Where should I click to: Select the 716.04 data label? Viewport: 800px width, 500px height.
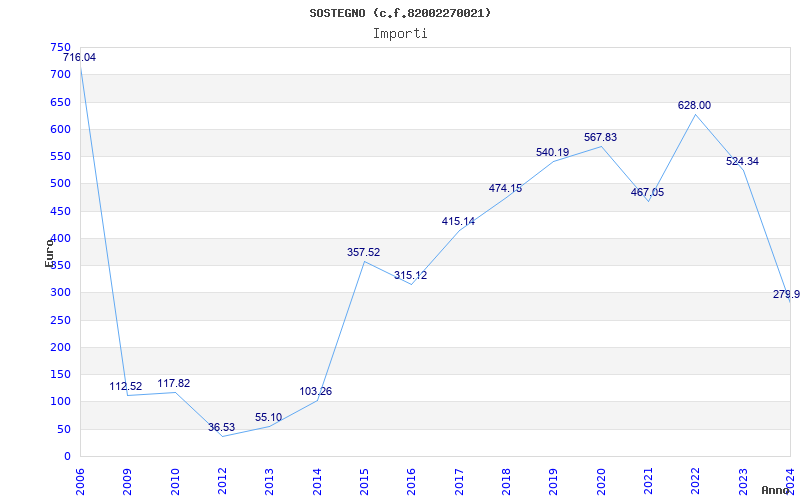[79, 58]
